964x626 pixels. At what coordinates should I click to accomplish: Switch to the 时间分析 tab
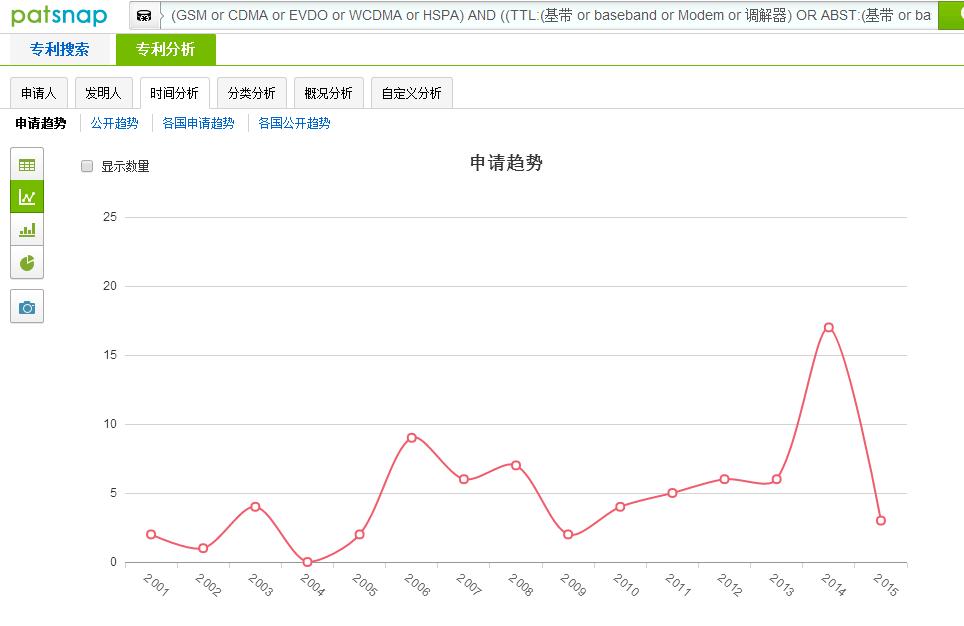(175, 93)
